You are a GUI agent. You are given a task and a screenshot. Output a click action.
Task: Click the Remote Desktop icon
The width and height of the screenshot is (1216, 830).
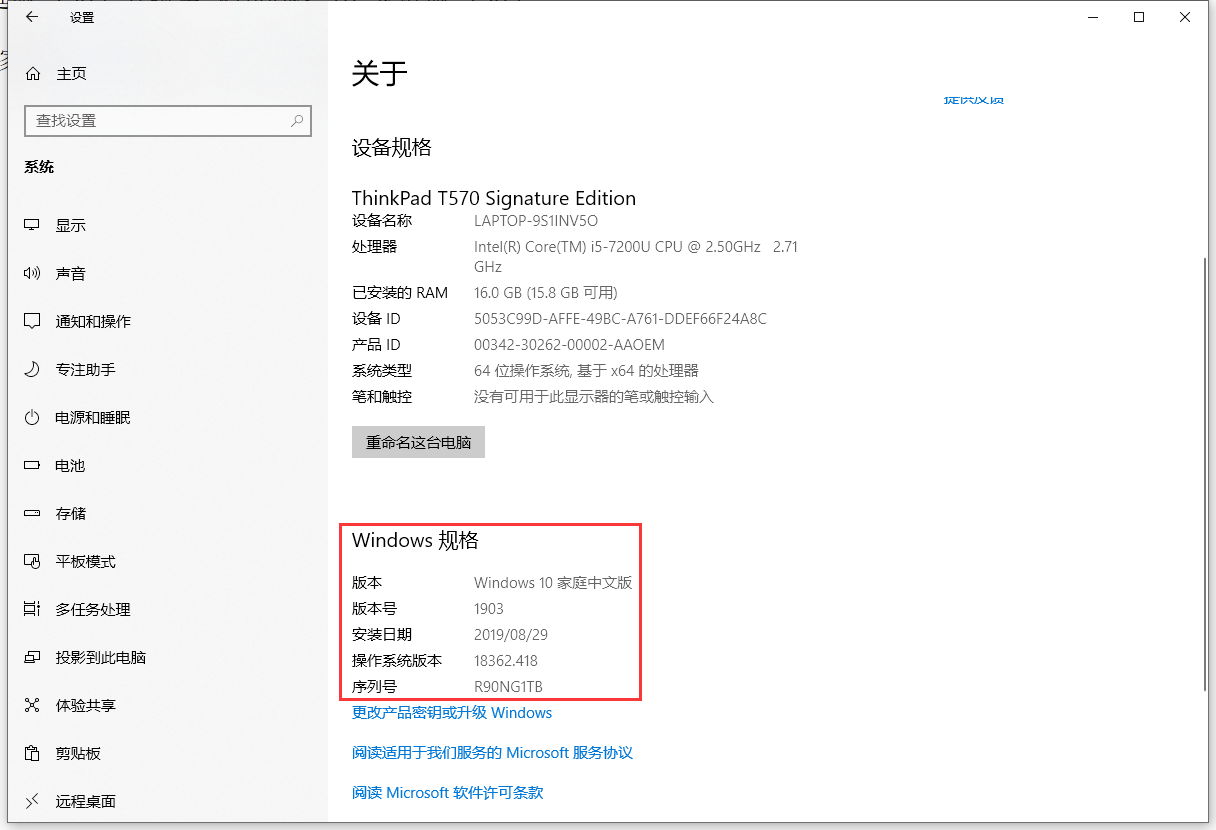[33, 801]
